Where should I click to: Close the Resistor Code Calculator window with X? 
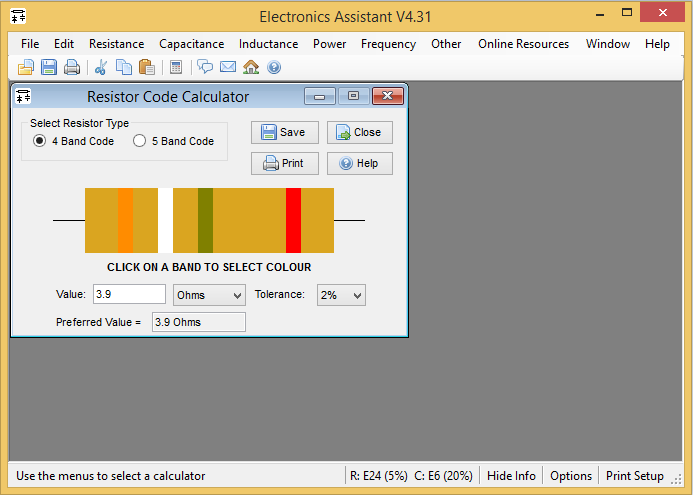(x=388, y=96)
